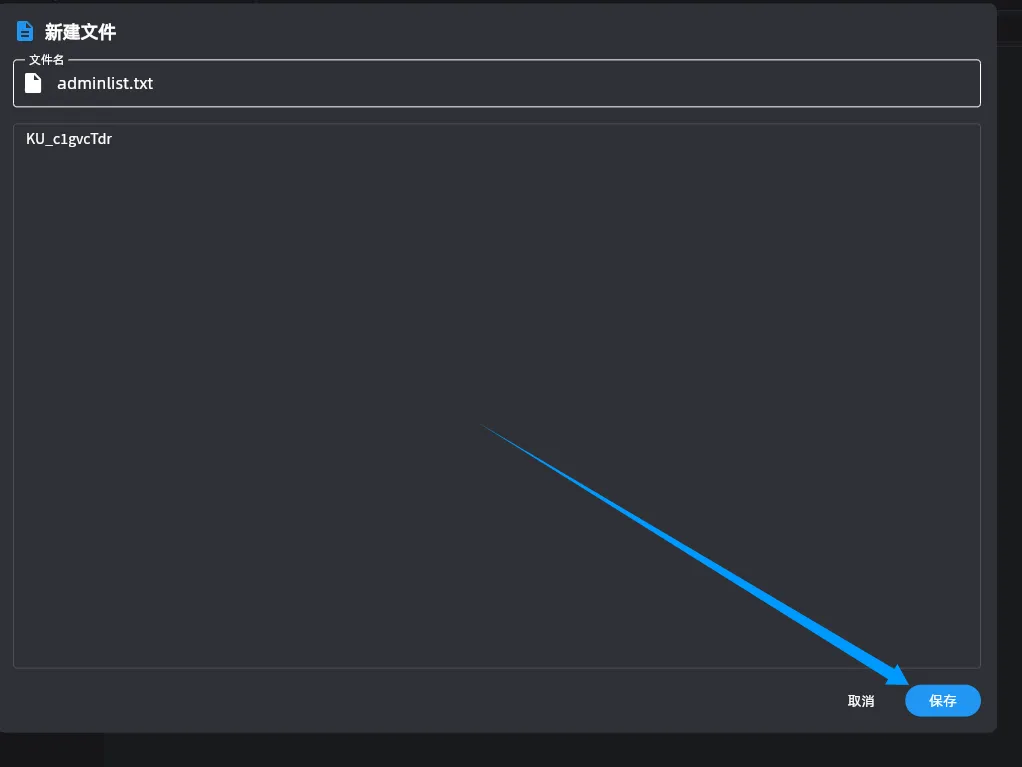The height and width of the screenshot is (767, 1022).
Task: Click the white file icon in filename field
Action: [34, 83]
